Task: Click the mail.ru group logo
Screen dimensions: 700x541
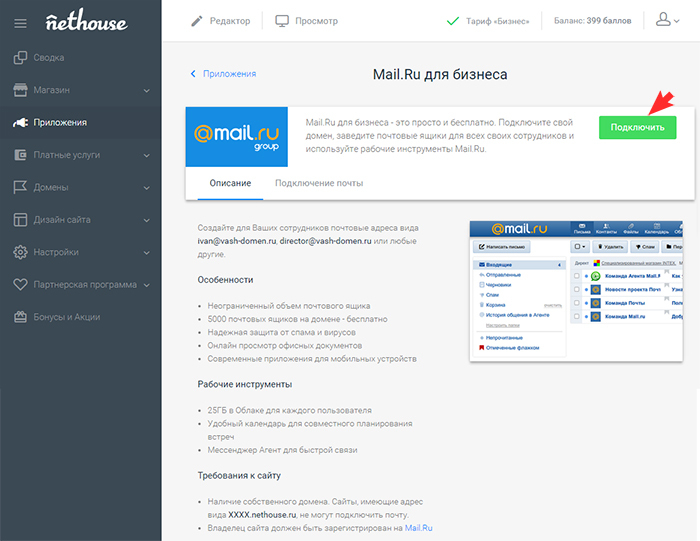Action: click(x=237, y=137)
